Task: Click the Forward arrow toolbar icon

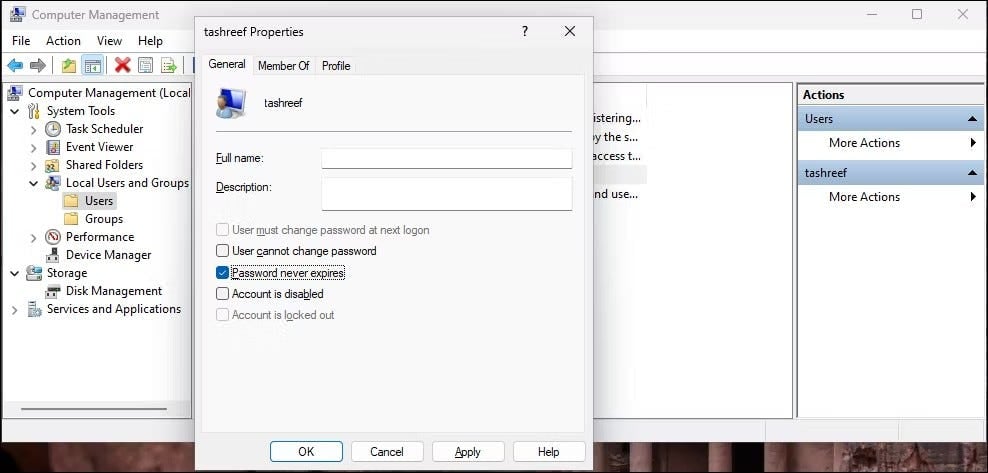Action: click(x=38, y=65)
